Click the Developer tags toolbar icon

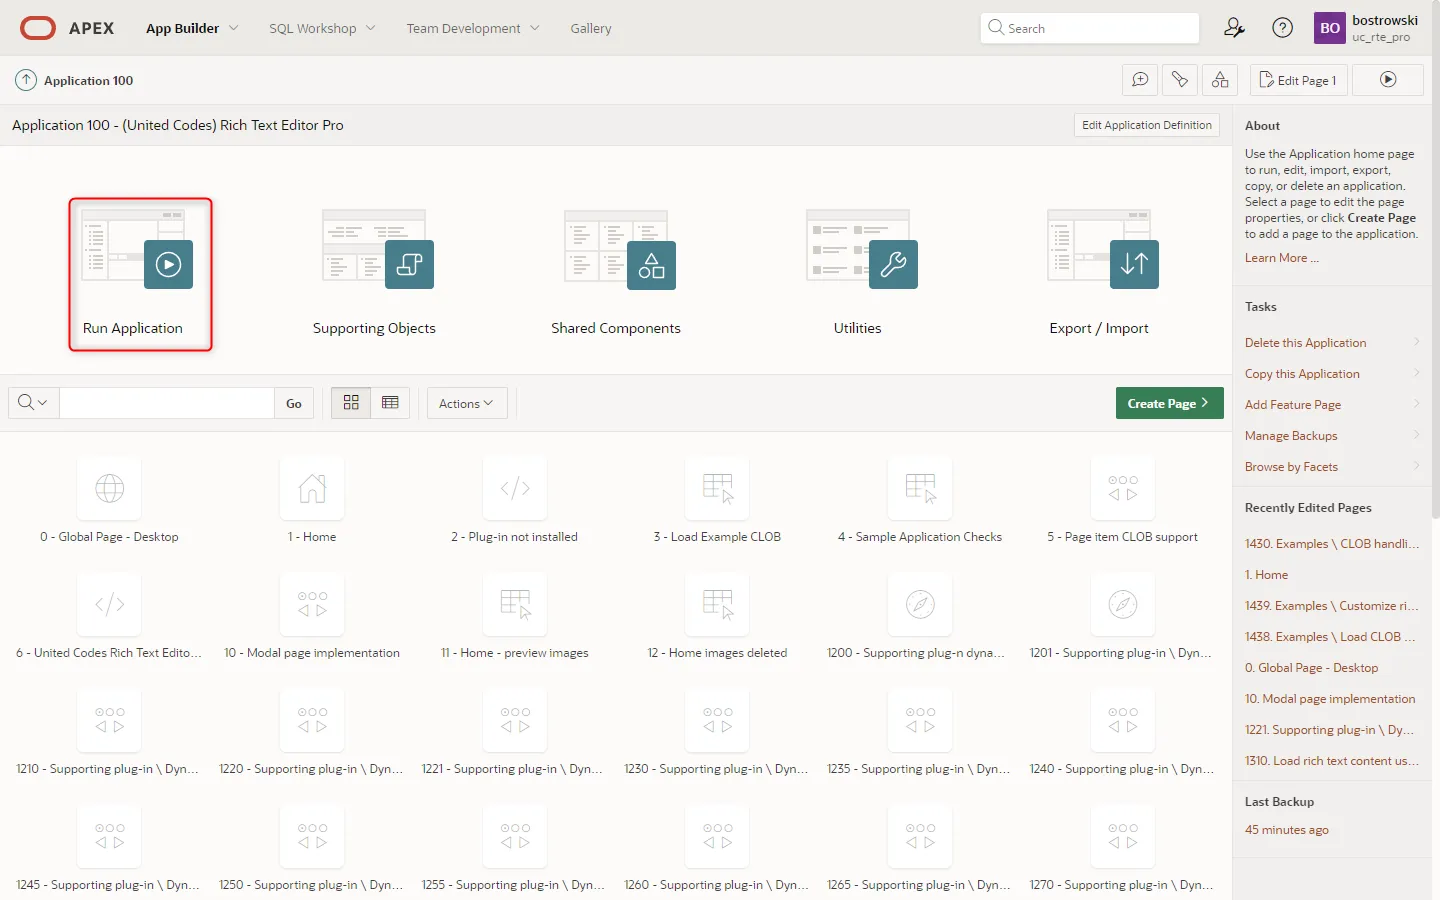pyautogui.click(x=1180, y=80)
